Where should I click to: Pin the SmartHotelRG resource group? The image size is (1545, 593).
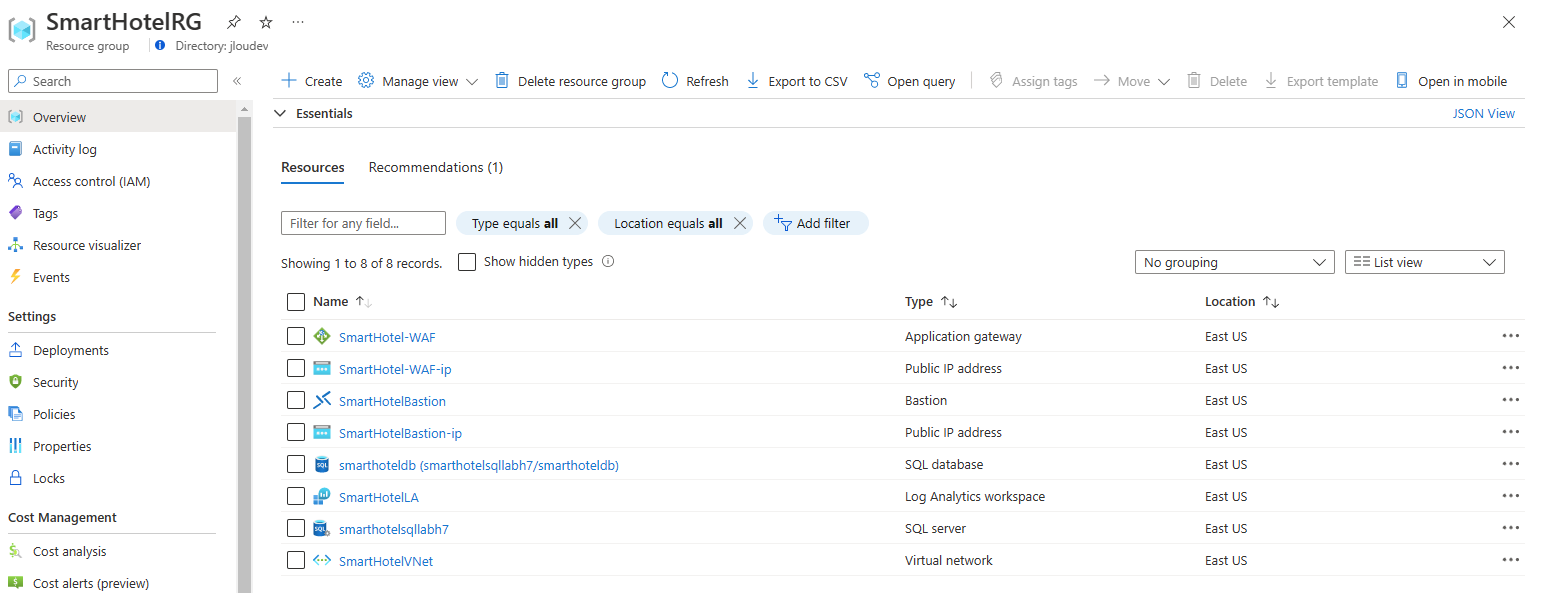(233, 22)
